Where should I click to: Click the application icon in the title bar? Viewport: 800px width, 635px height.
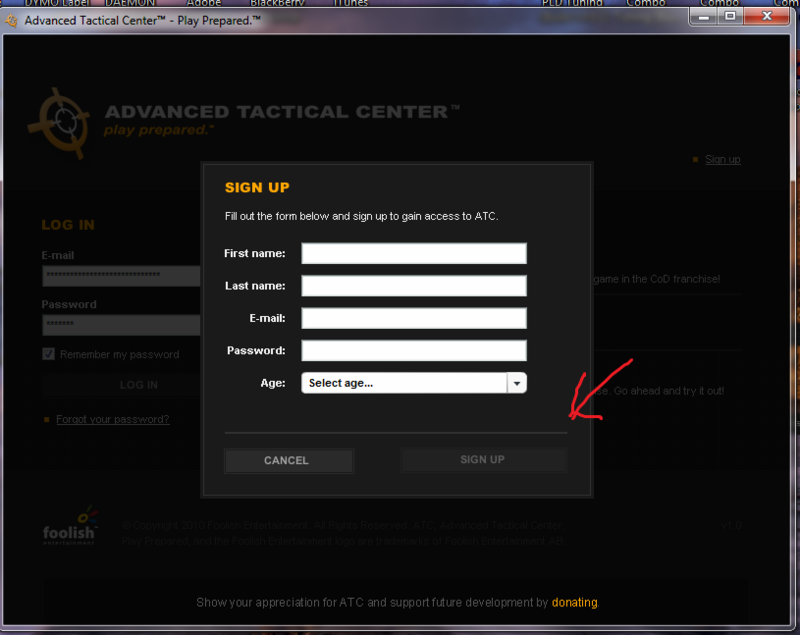pos(11,19)
